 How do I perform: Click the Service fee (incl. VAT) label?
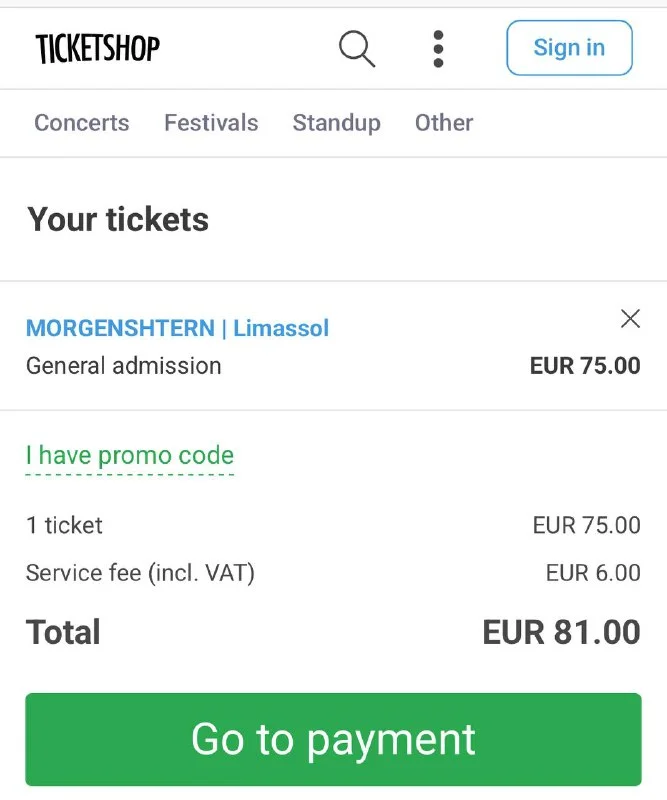point(140,573)
